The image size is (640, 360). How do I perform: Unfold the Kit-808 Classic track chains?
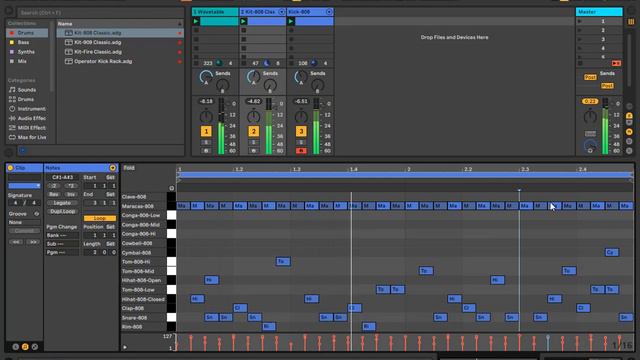(282, 12)
